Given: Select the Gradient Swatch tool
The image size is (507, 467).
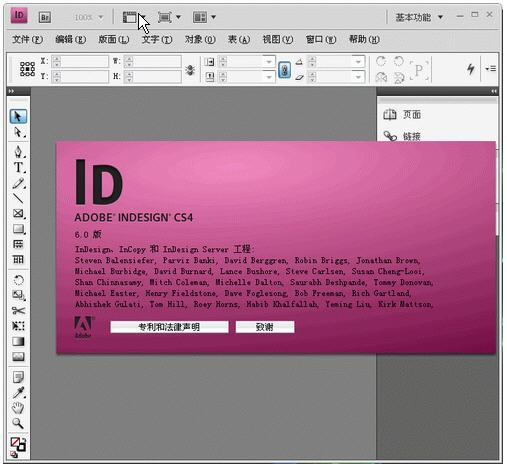Looking at the screenshot, I should click(x=18, y=341).
